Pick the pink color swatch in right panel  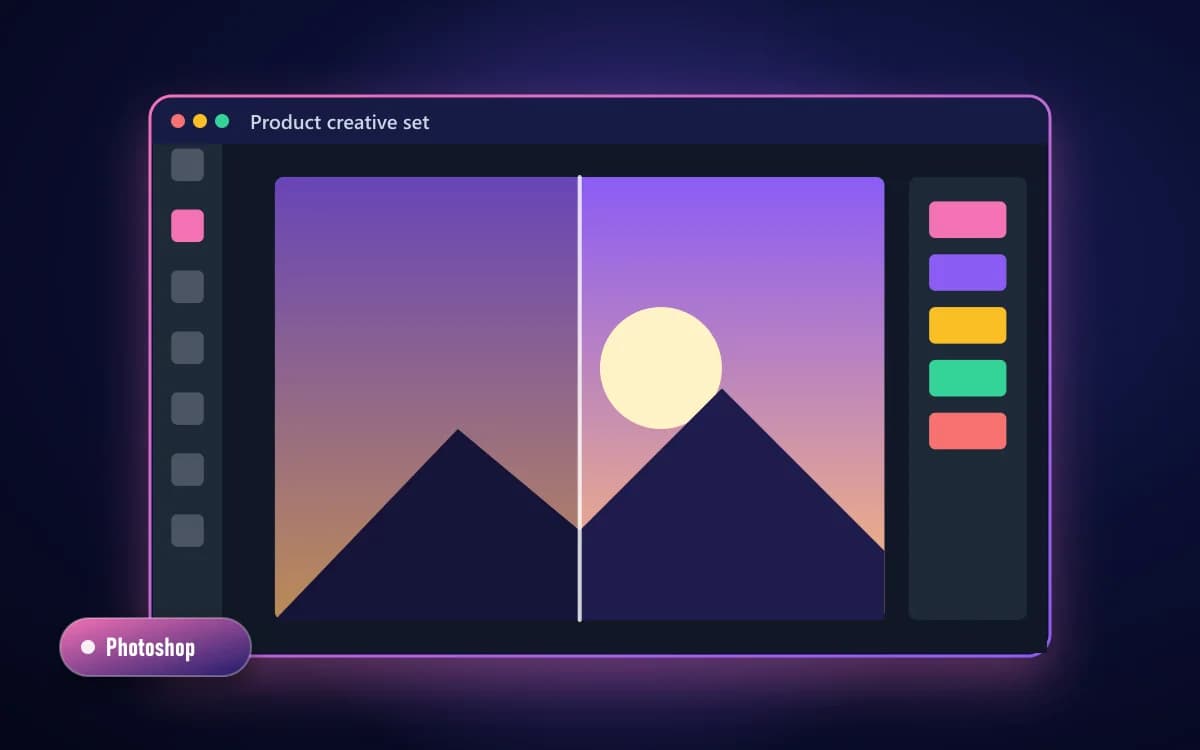tap(967, 220)
